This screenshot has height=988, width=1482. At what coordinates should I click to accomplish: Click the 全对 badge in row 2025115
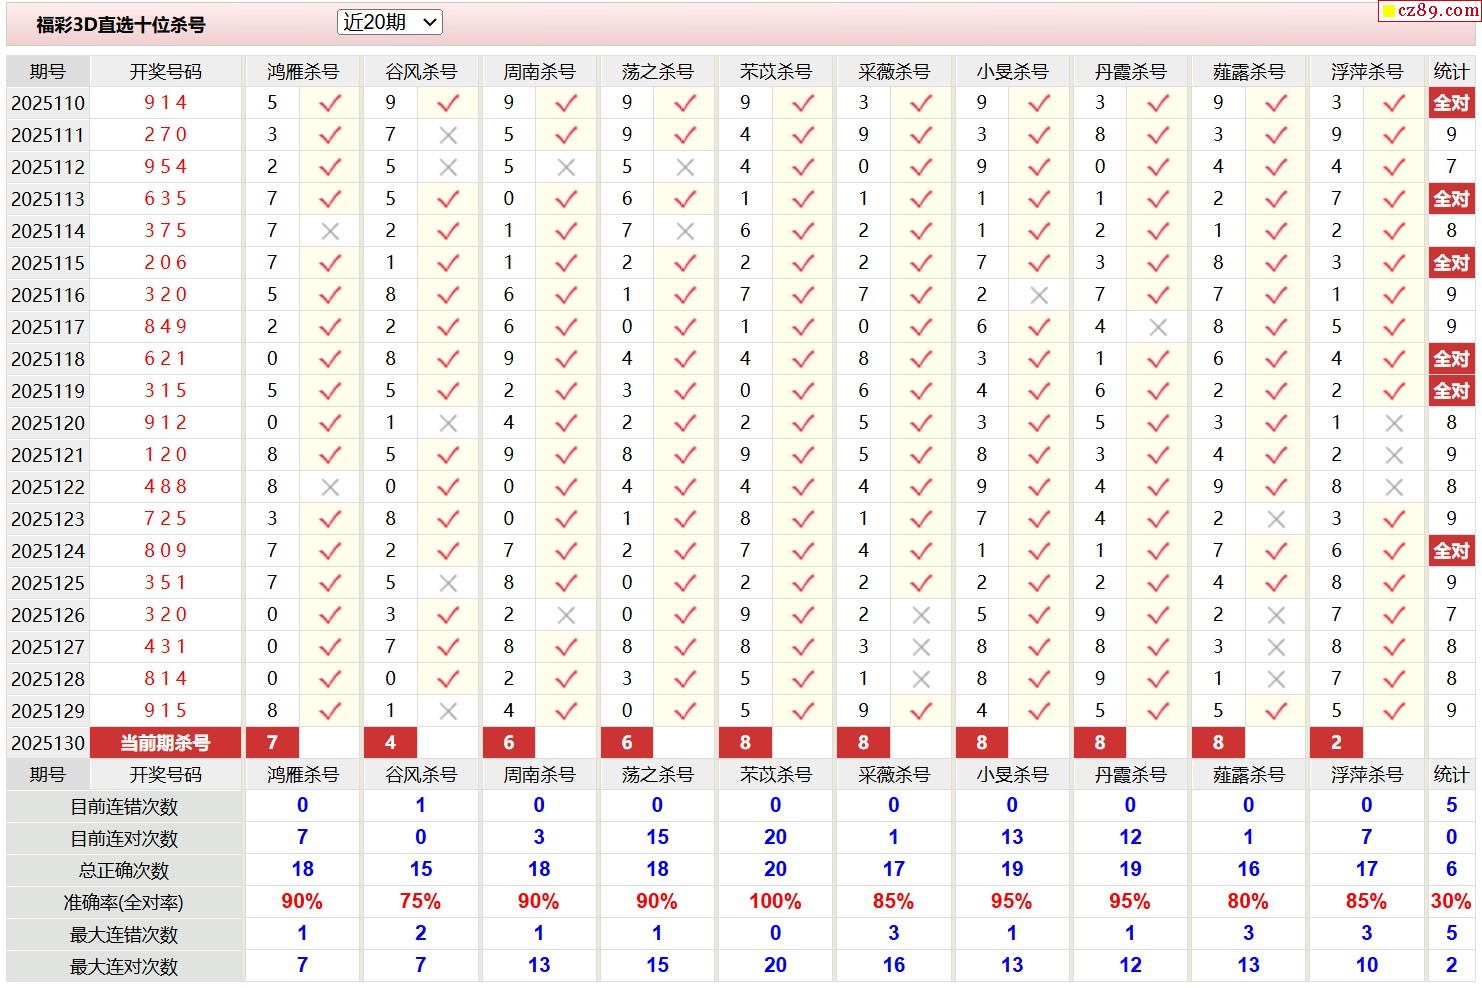(x=1451, y=263)
